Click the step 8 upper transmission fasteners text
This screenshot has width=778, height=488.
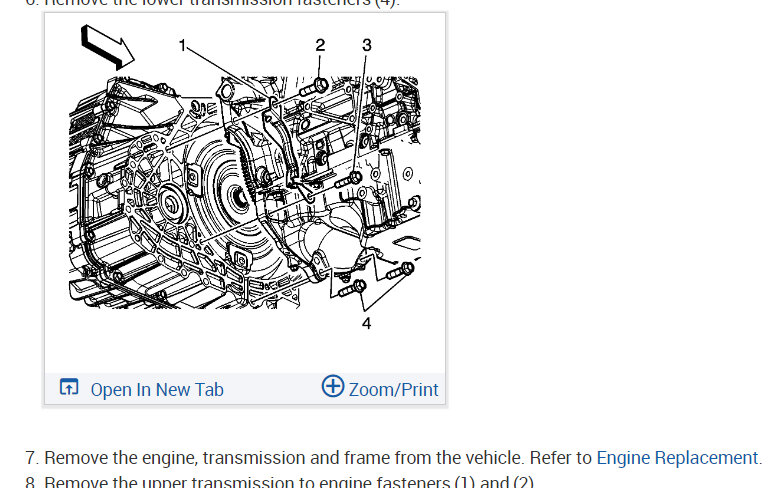(280, 483)
